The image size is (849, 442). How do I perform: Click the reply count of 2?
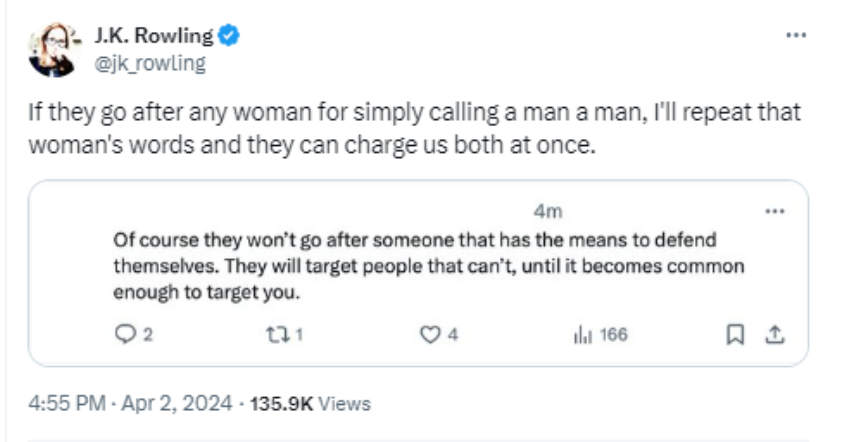pos(148,335)
